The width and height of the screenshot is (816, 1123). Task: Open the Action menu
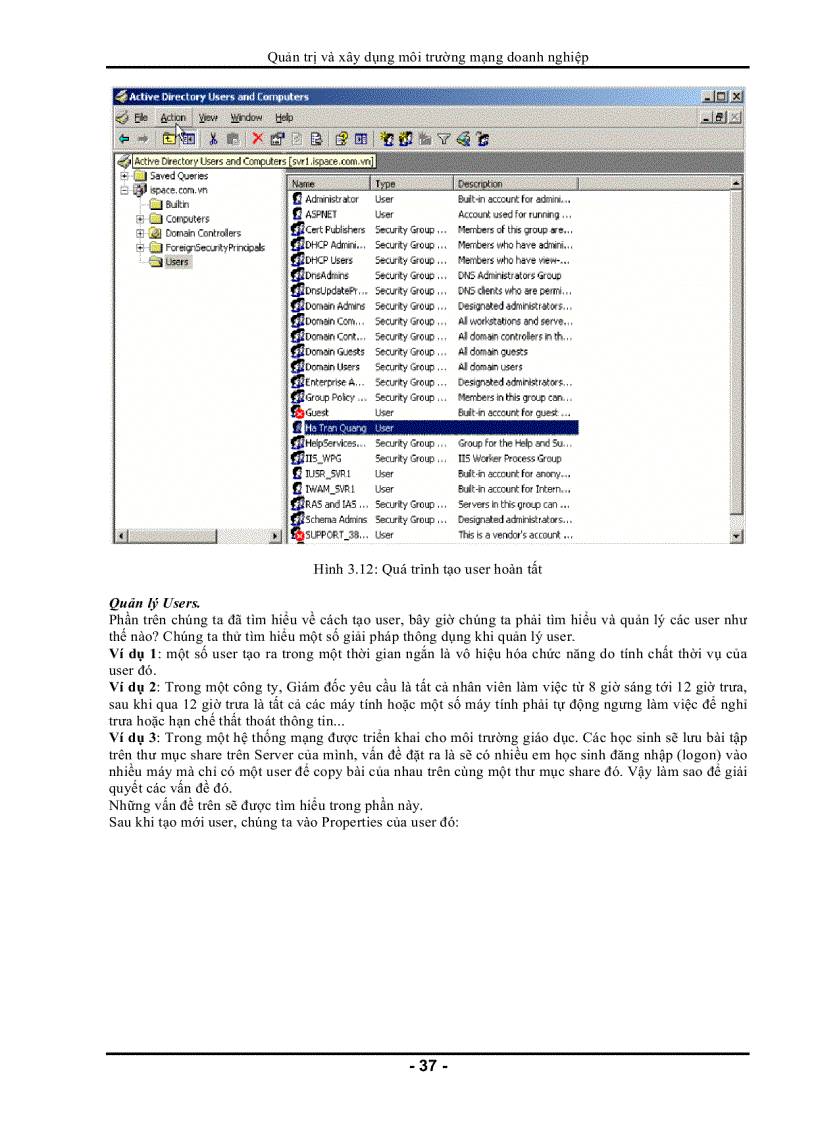(173, 117)
